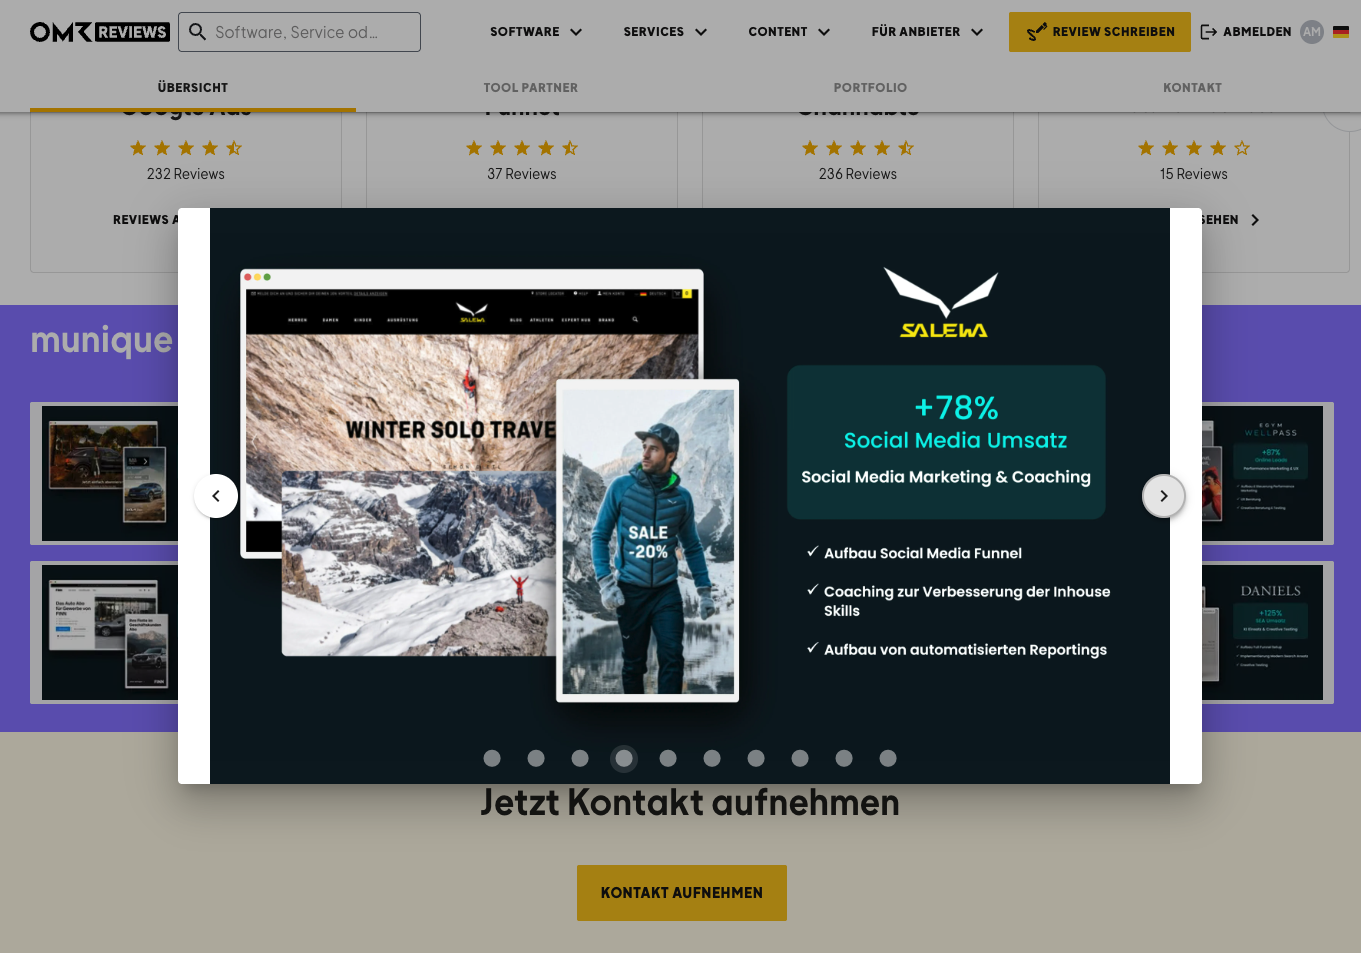Select the ninth carousel dot
The height and width of the screenshot is (953, 1361).
tap(844, 758)
